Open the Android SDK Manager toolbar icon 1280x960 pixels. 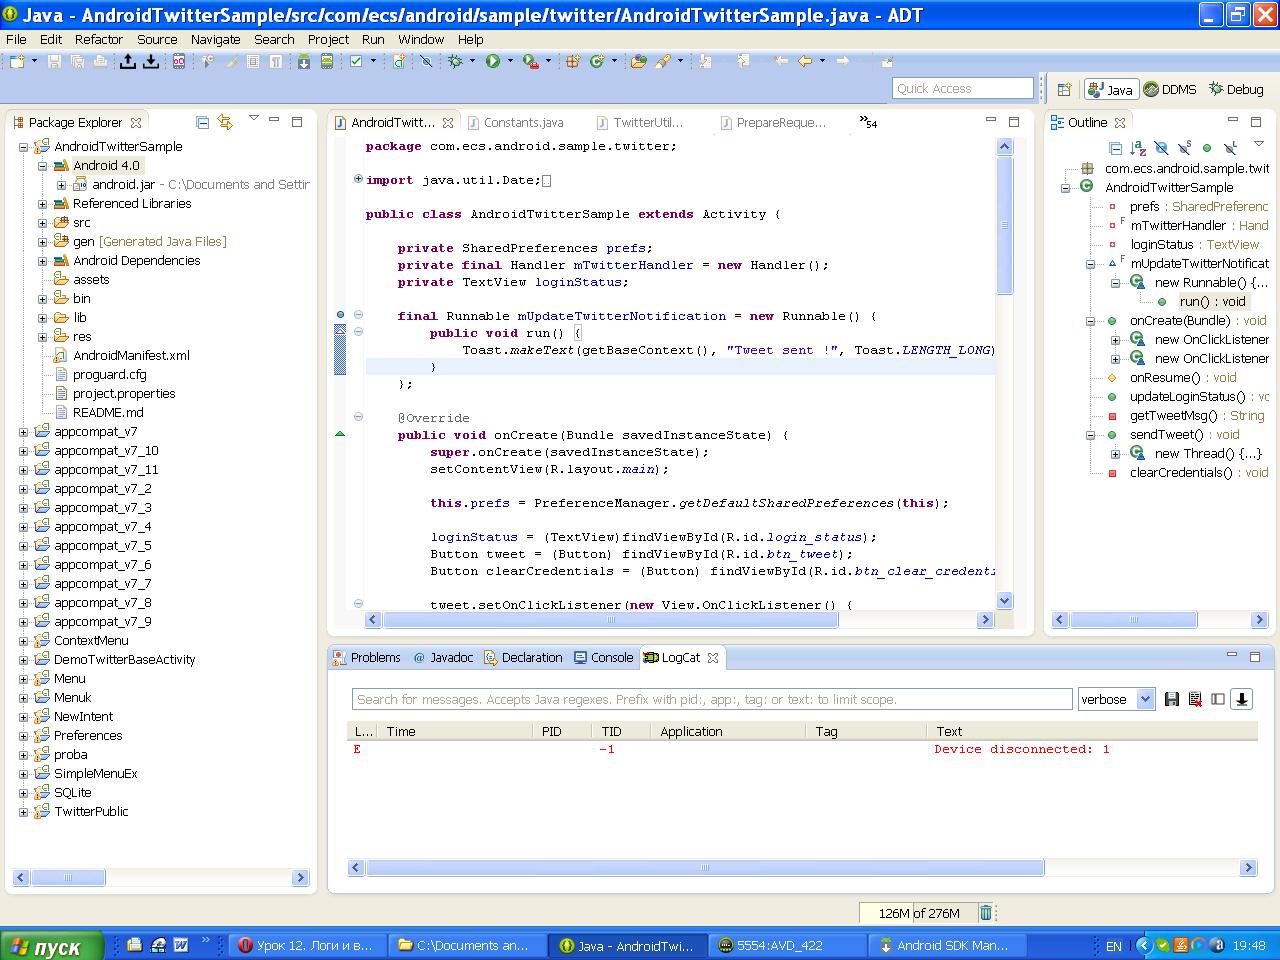click(x=304, y=61)
